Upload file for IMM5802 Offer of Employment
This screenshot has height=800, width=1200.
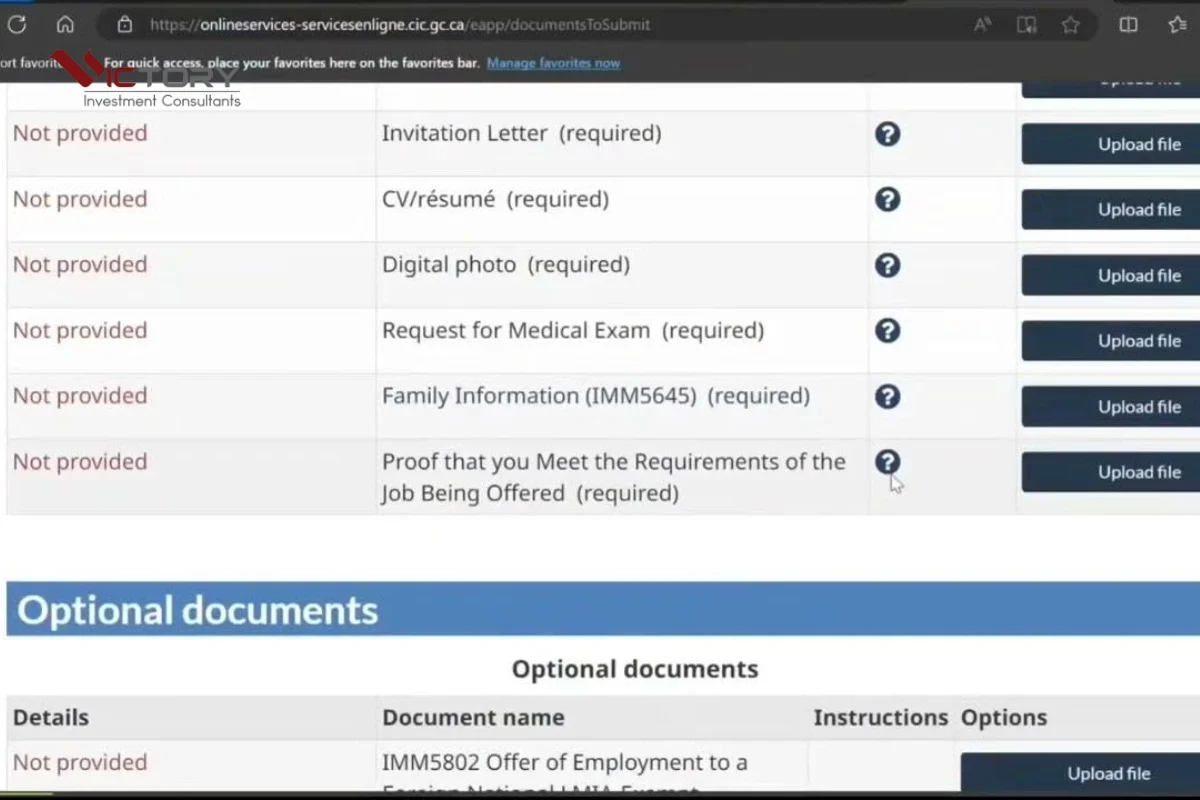pyautogui.click(x=1080, y=773)
